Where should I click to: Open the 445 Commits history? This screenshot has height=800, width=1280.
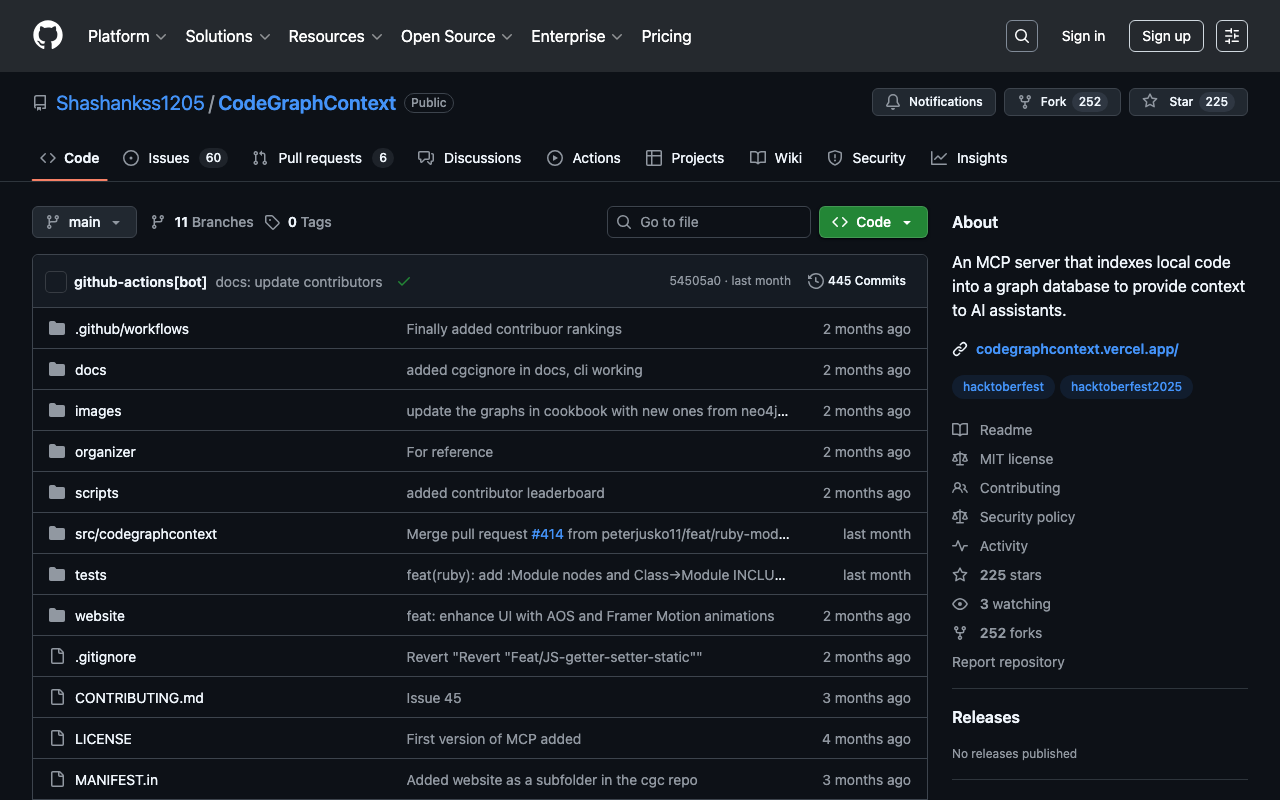[x=857, y=281]
